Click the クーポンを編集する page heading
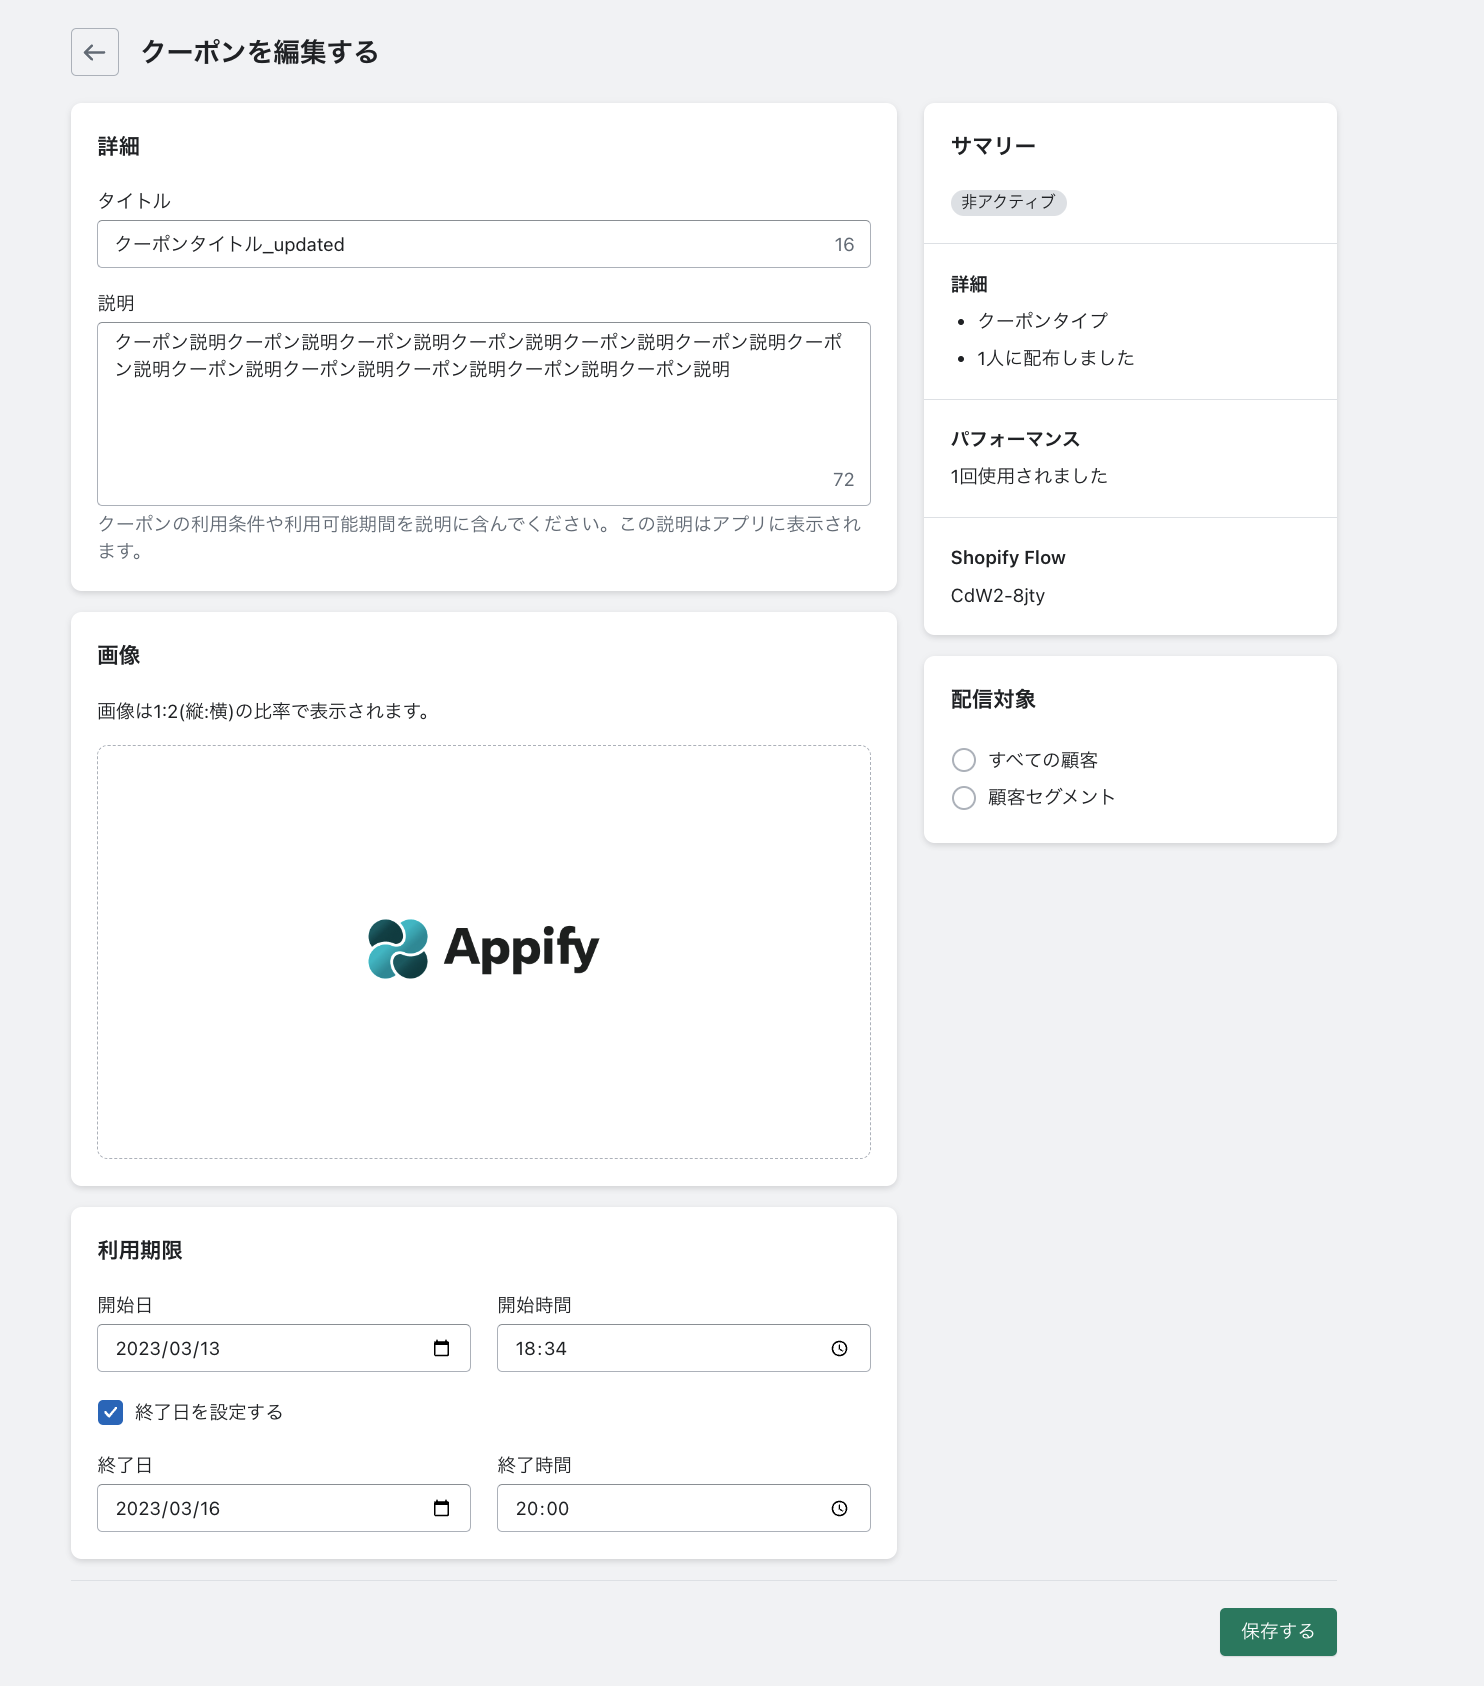 (260, 52)
